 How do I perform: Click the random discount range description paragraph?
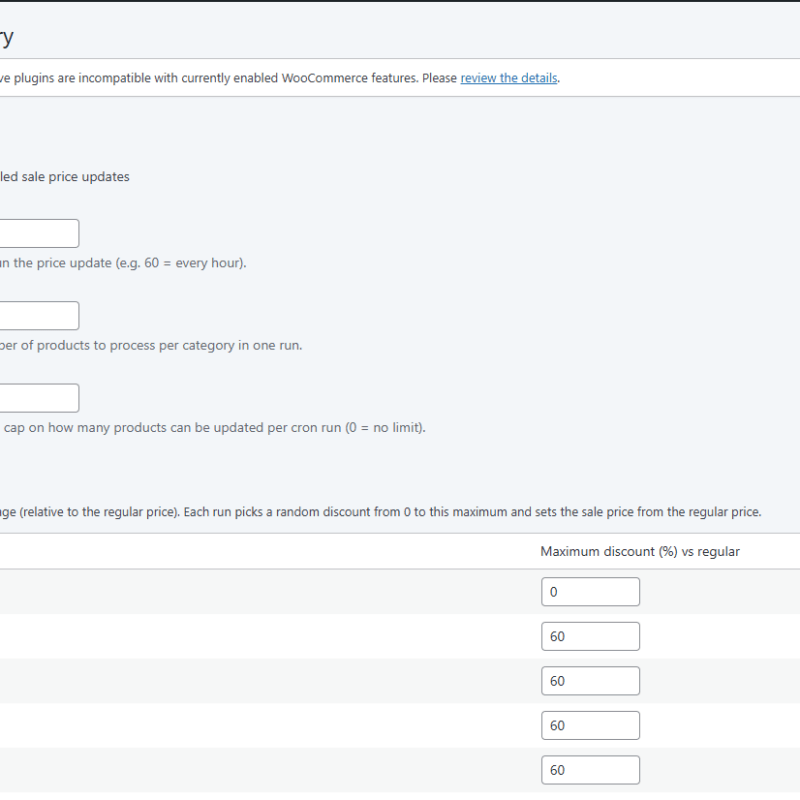pyautogui.click(x=380, y=512)
